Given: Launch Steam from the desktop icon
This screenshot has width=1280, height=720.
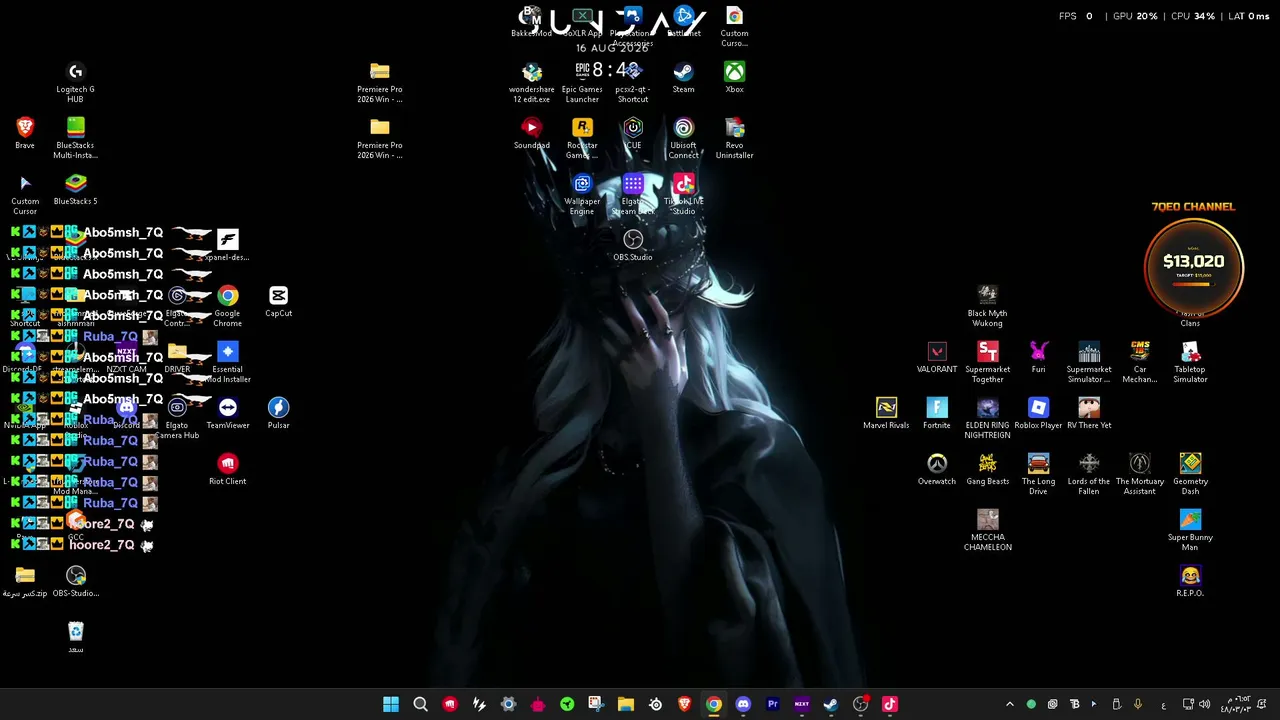Looking at the screenshot, I should [x=683, y=77].
